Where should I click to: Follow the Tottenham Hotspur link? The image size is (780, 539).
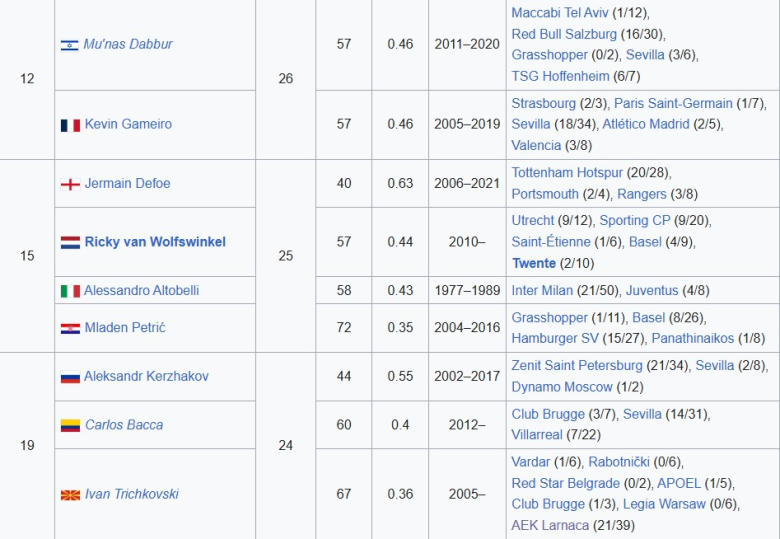click(567, 173)
